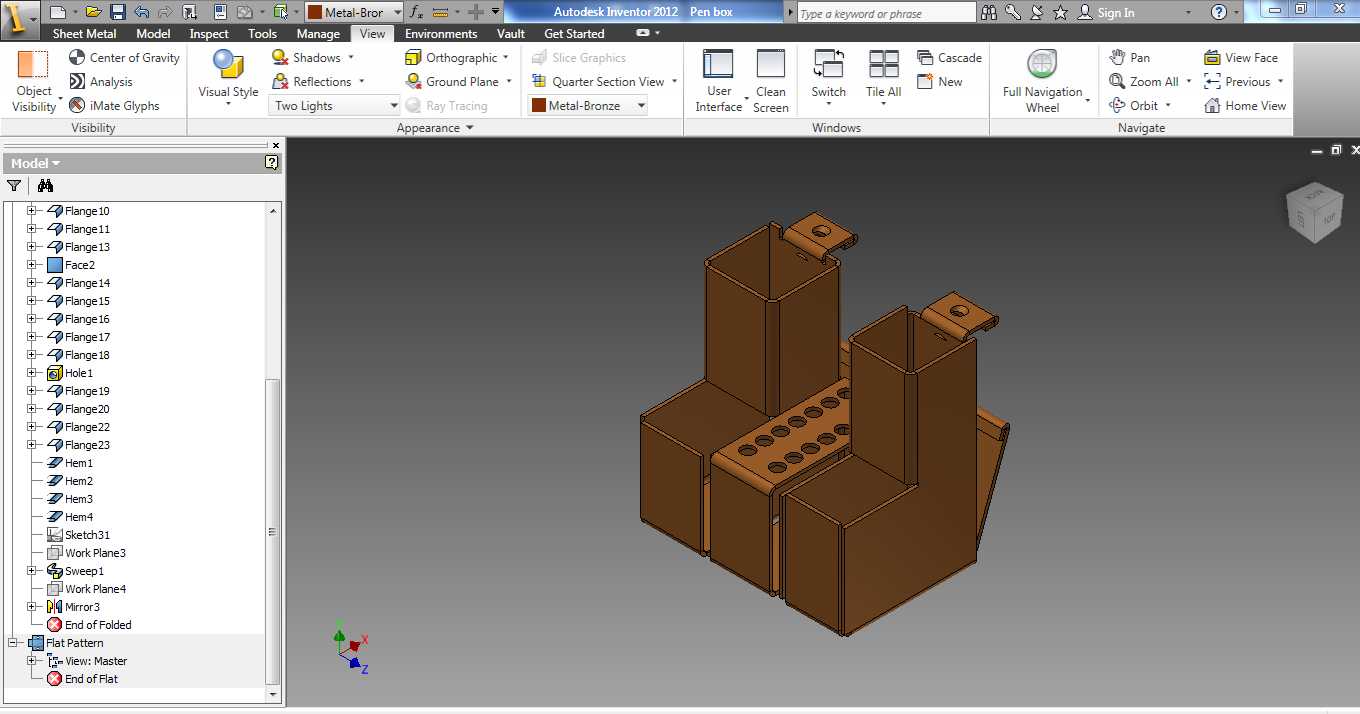The image size is (1360, 714).
Task: Expand the Flange10 tree node
Action: coord(31,211)
